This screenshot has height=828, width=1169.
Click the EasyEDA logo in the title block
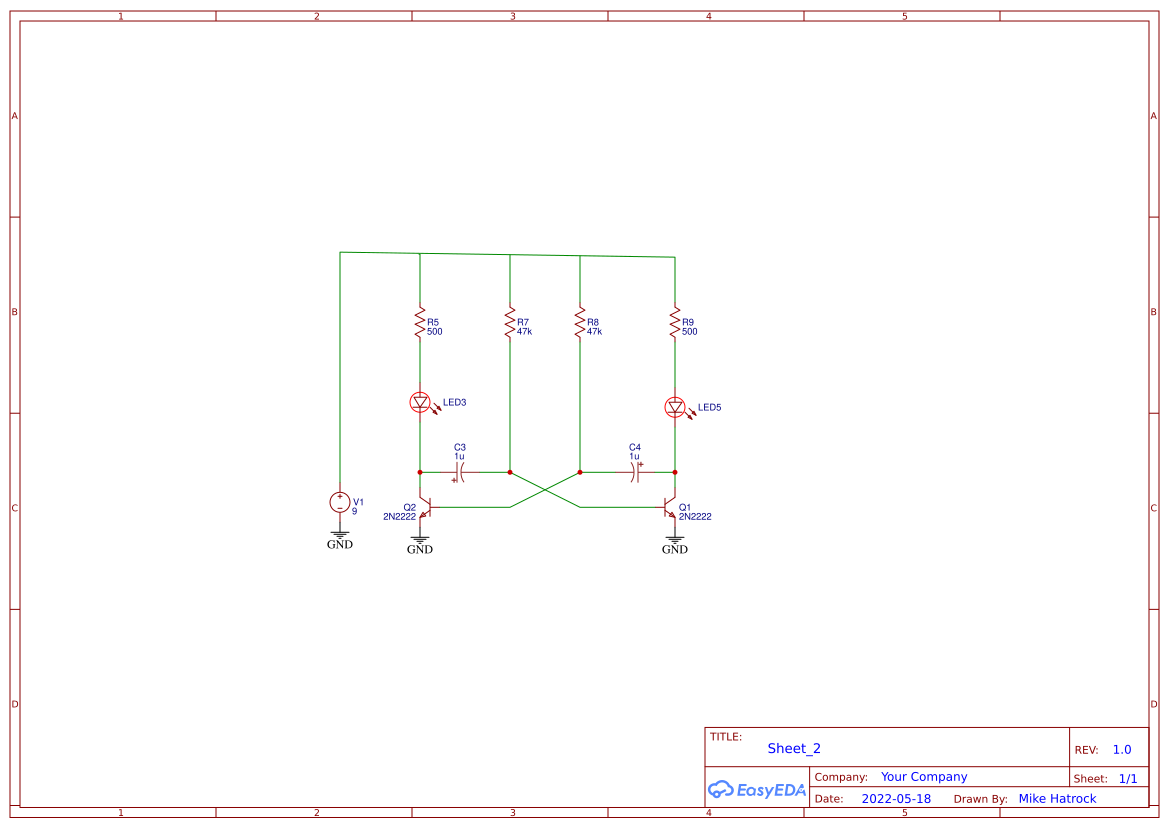coord(757,789)
